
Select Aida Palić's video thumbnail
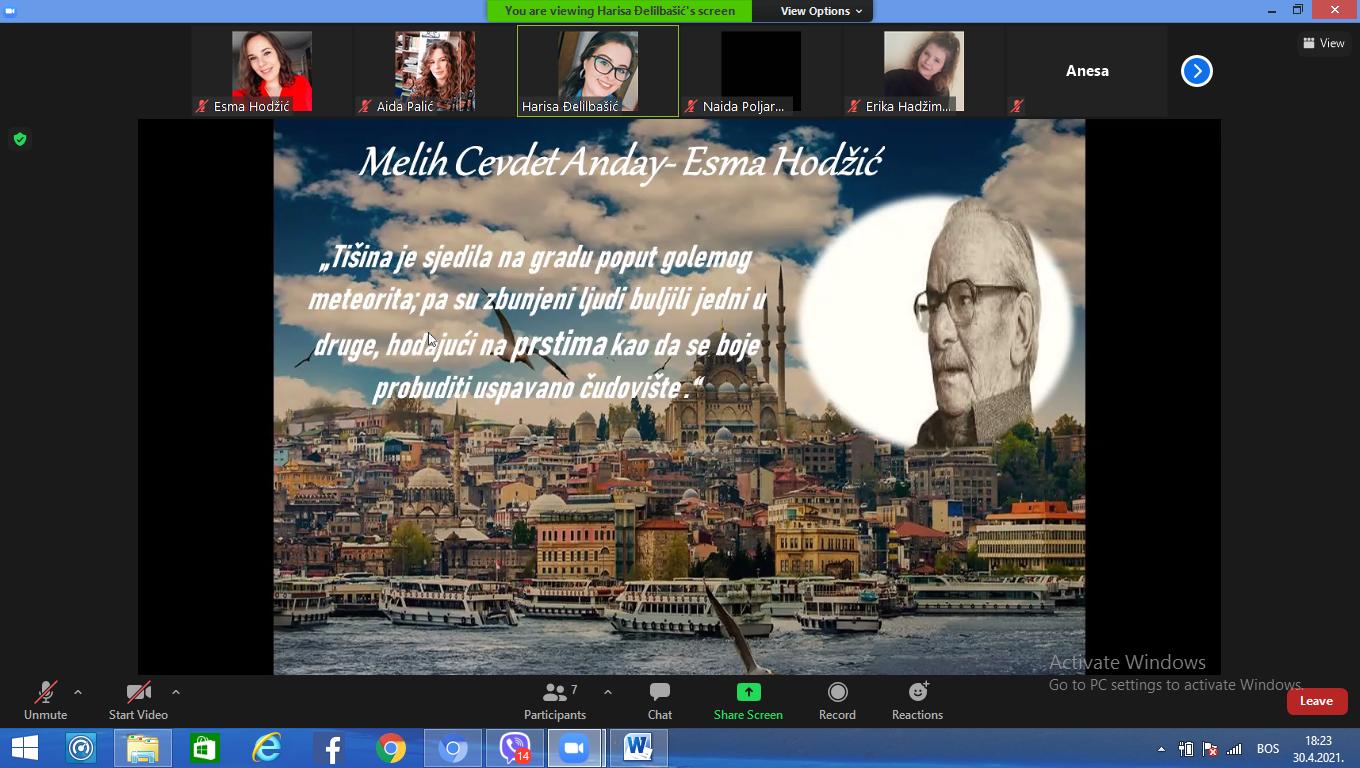435,71
